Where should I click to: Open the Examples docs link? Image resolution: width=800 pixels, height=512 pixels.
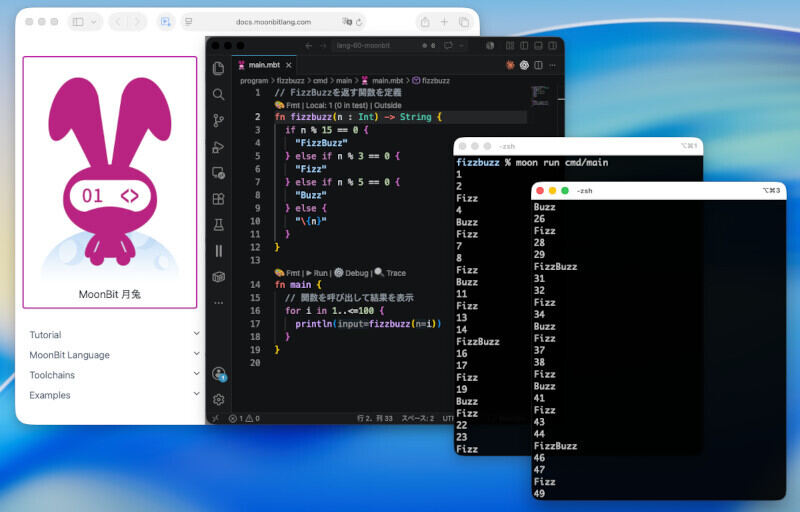point(49,395)
